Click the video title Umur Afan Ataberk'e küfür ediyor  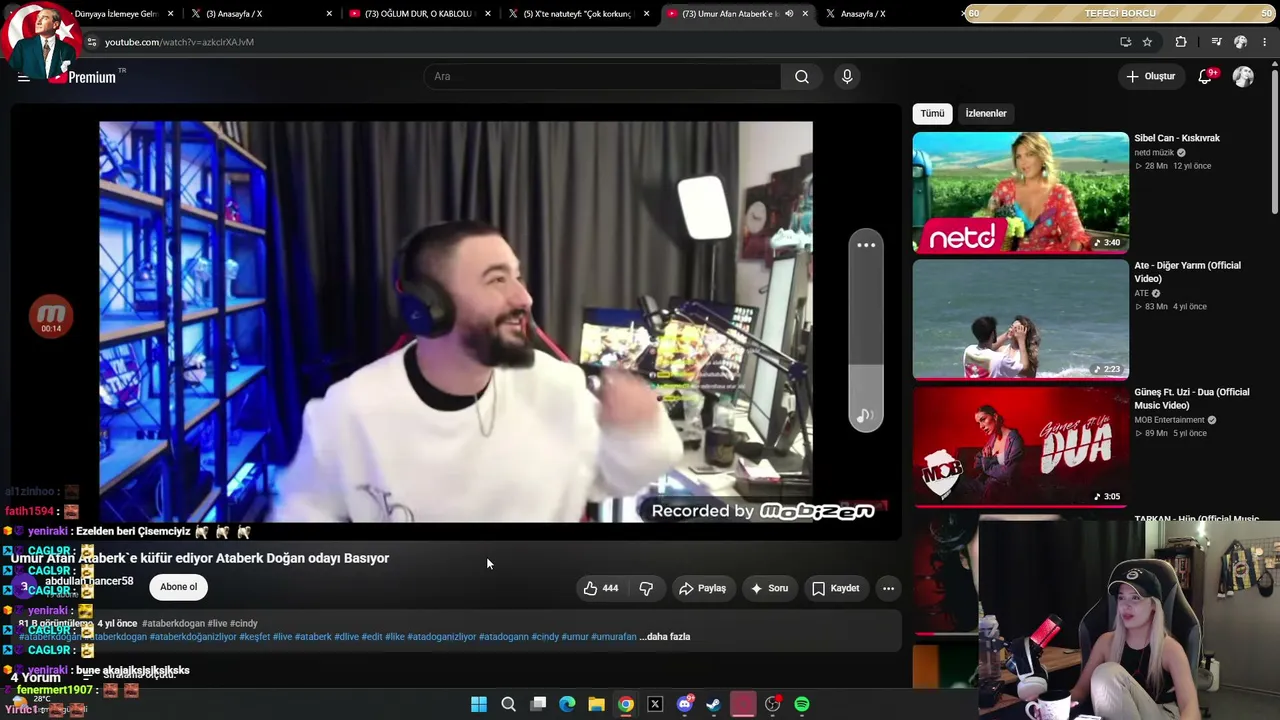pos(200,558)
